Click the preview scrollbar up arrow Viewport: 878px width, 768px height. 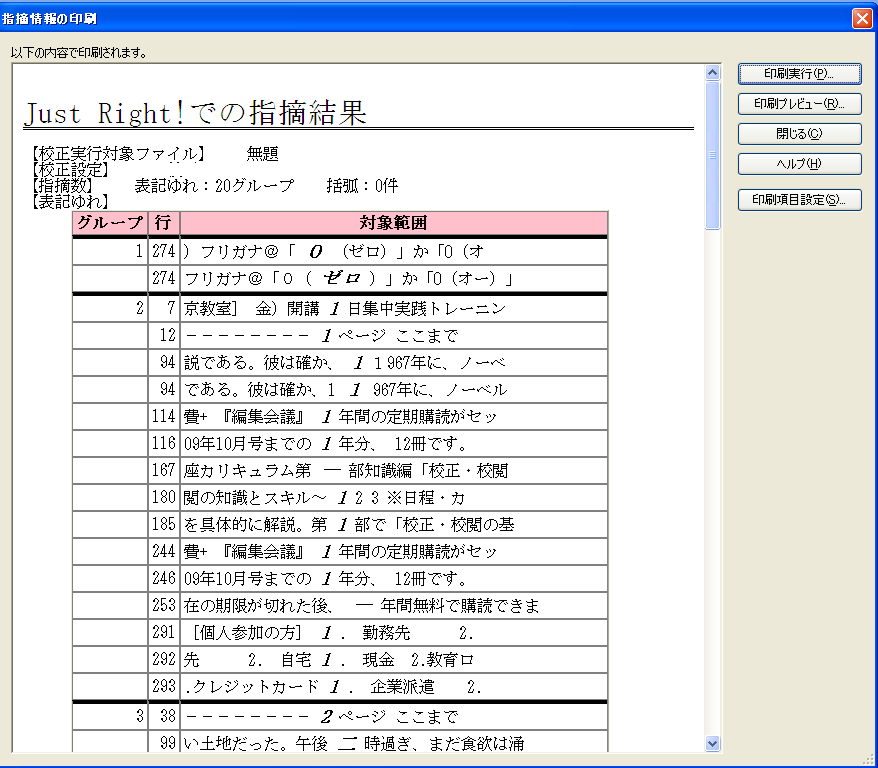712,73
